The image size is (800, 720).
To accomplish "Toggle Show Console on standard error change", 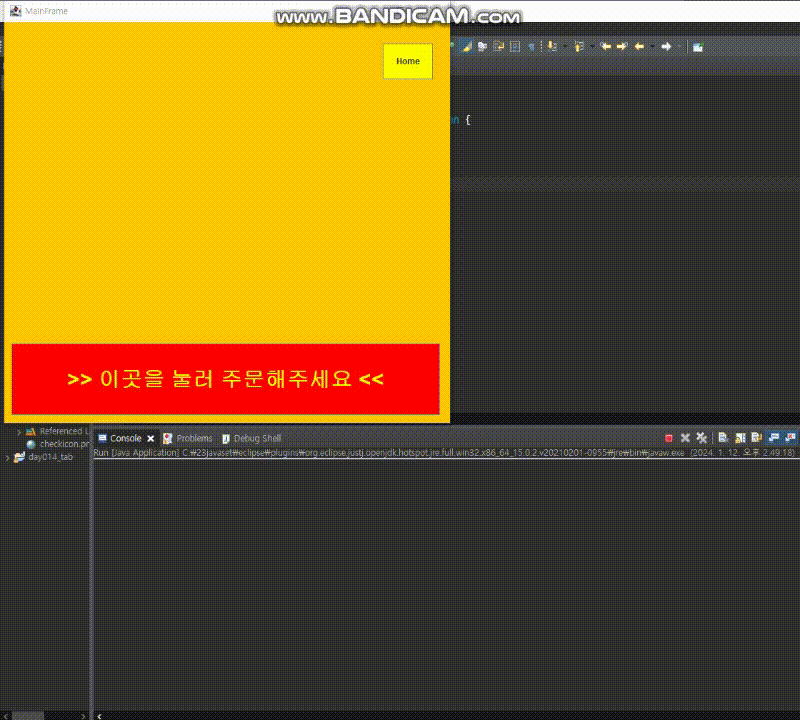I will pyautogui.click(x=790, y=437).
